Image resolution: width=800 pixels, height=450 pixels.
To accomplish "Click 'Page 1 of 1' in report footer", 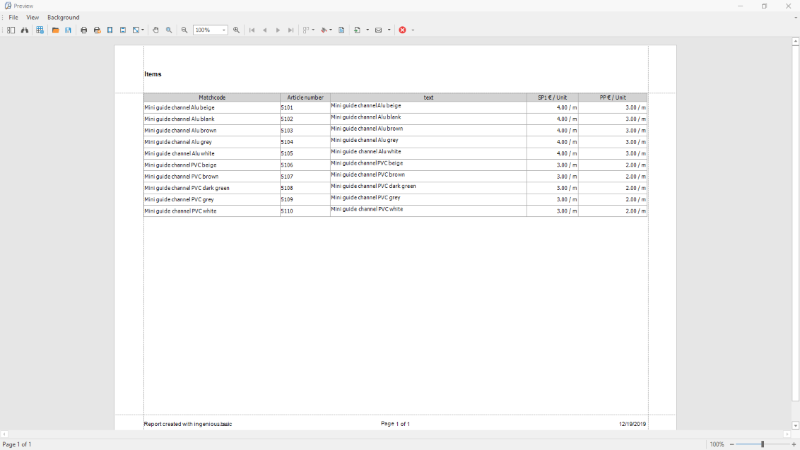I will click(395, 423).
